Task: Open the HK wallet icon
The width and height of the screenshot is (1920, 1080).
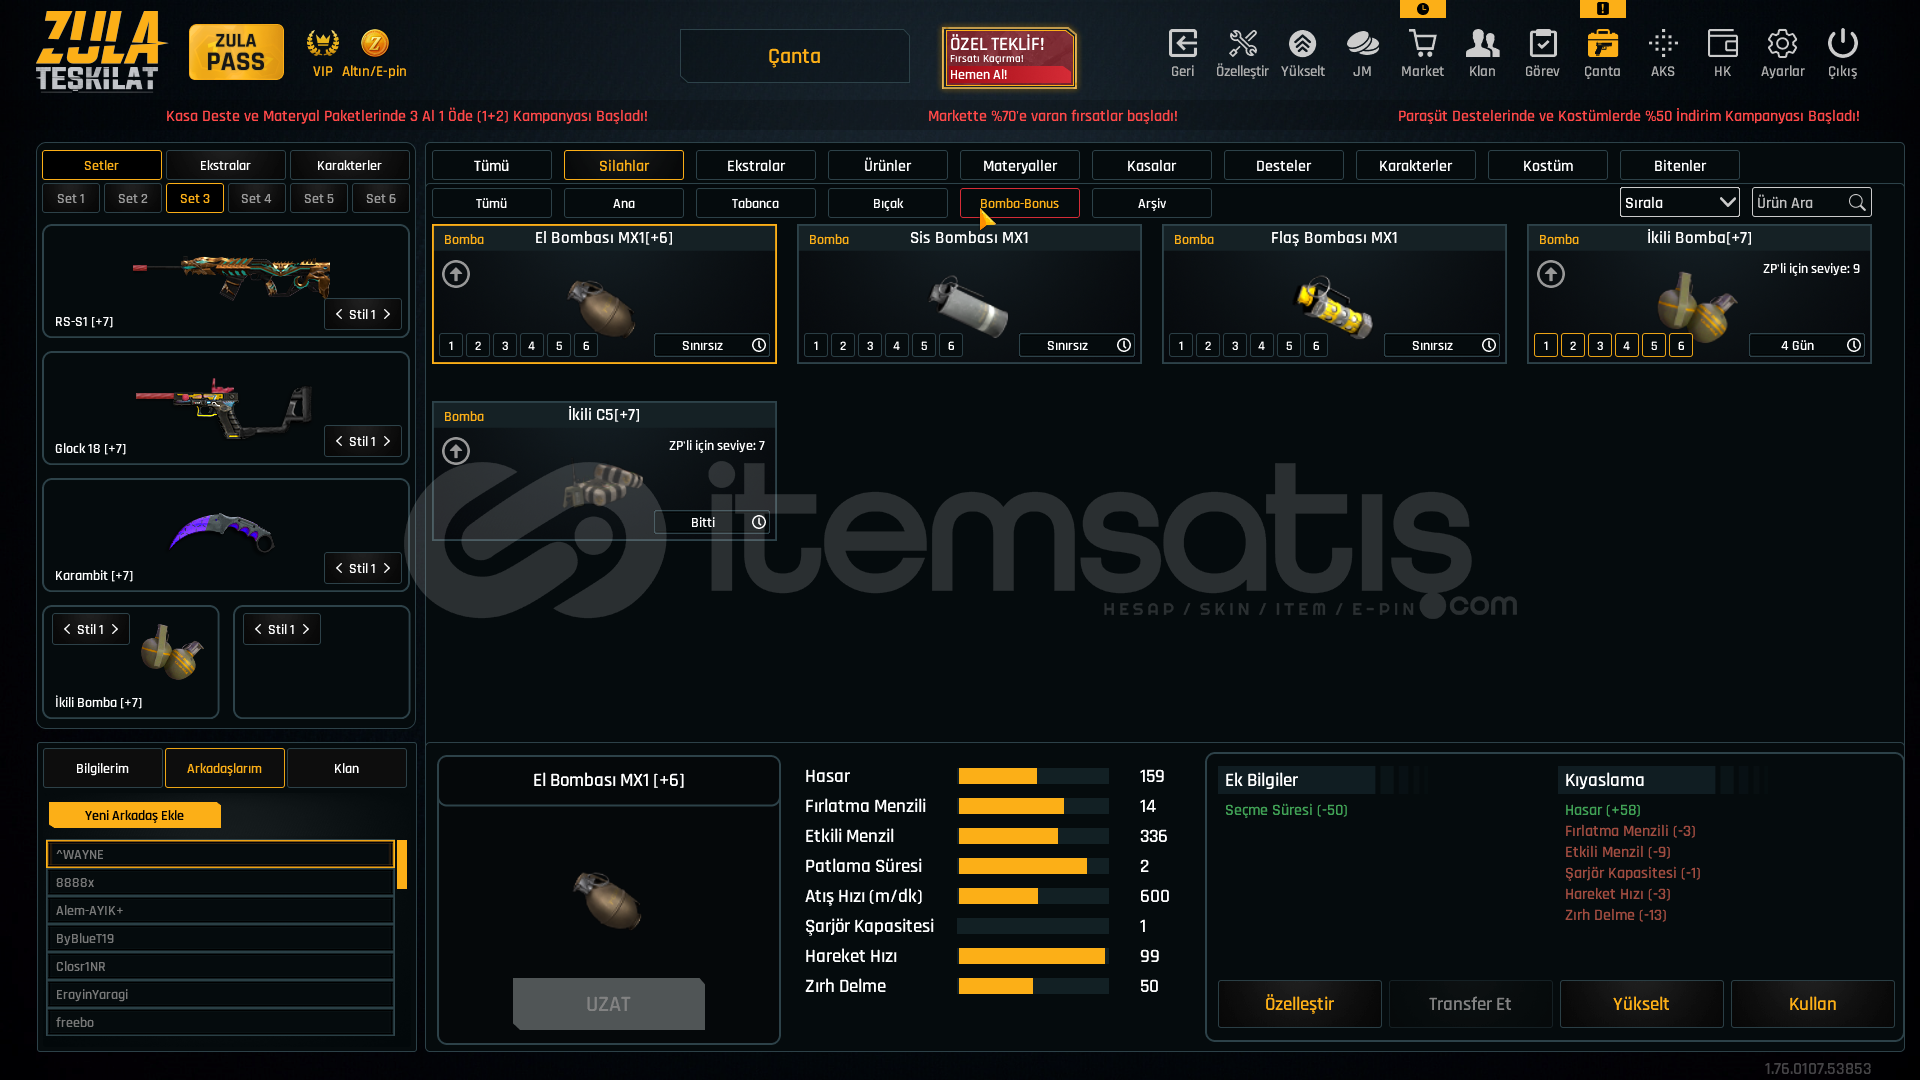Action: coord(1722,43)
